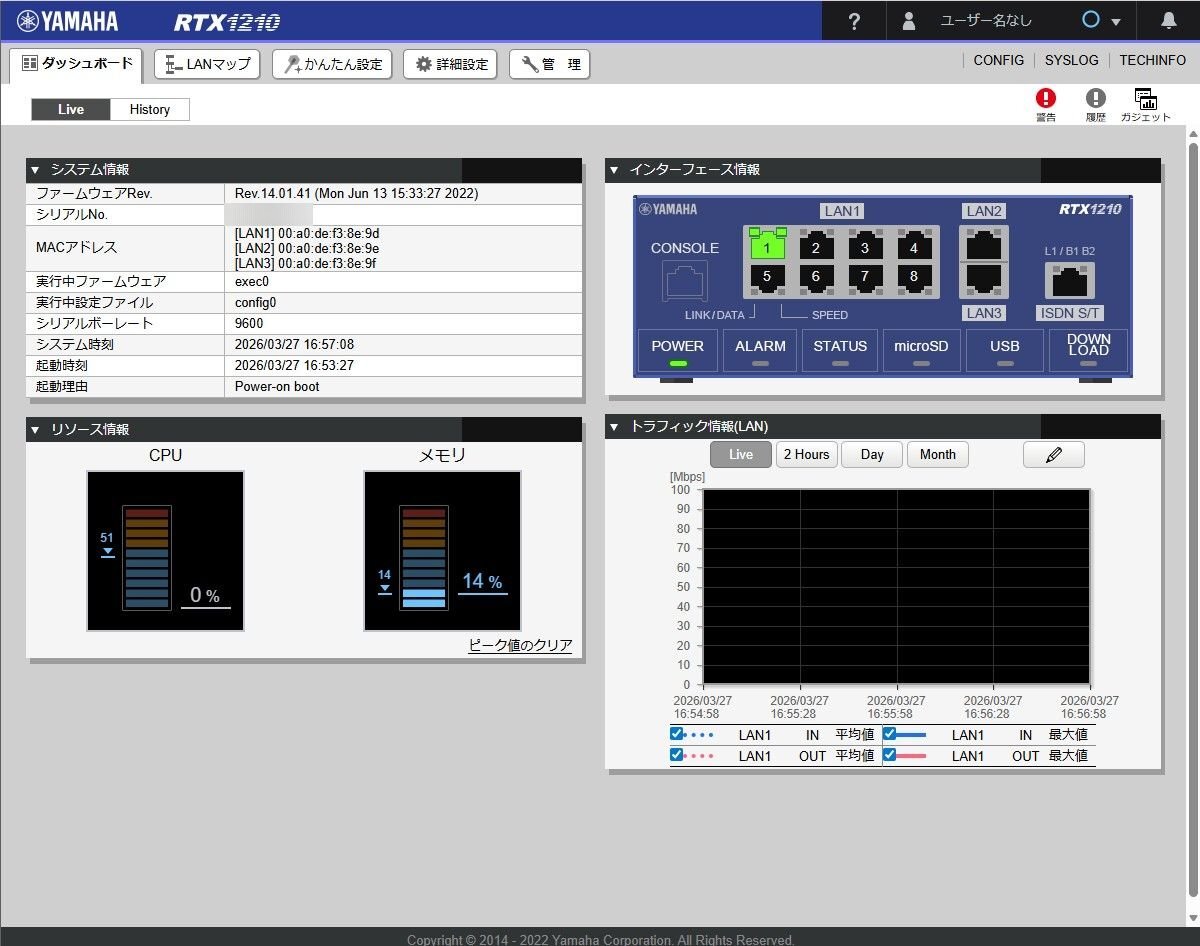Click the pencil edit button in traffic panel
1200x946 pixels.
click(1053, 454)
